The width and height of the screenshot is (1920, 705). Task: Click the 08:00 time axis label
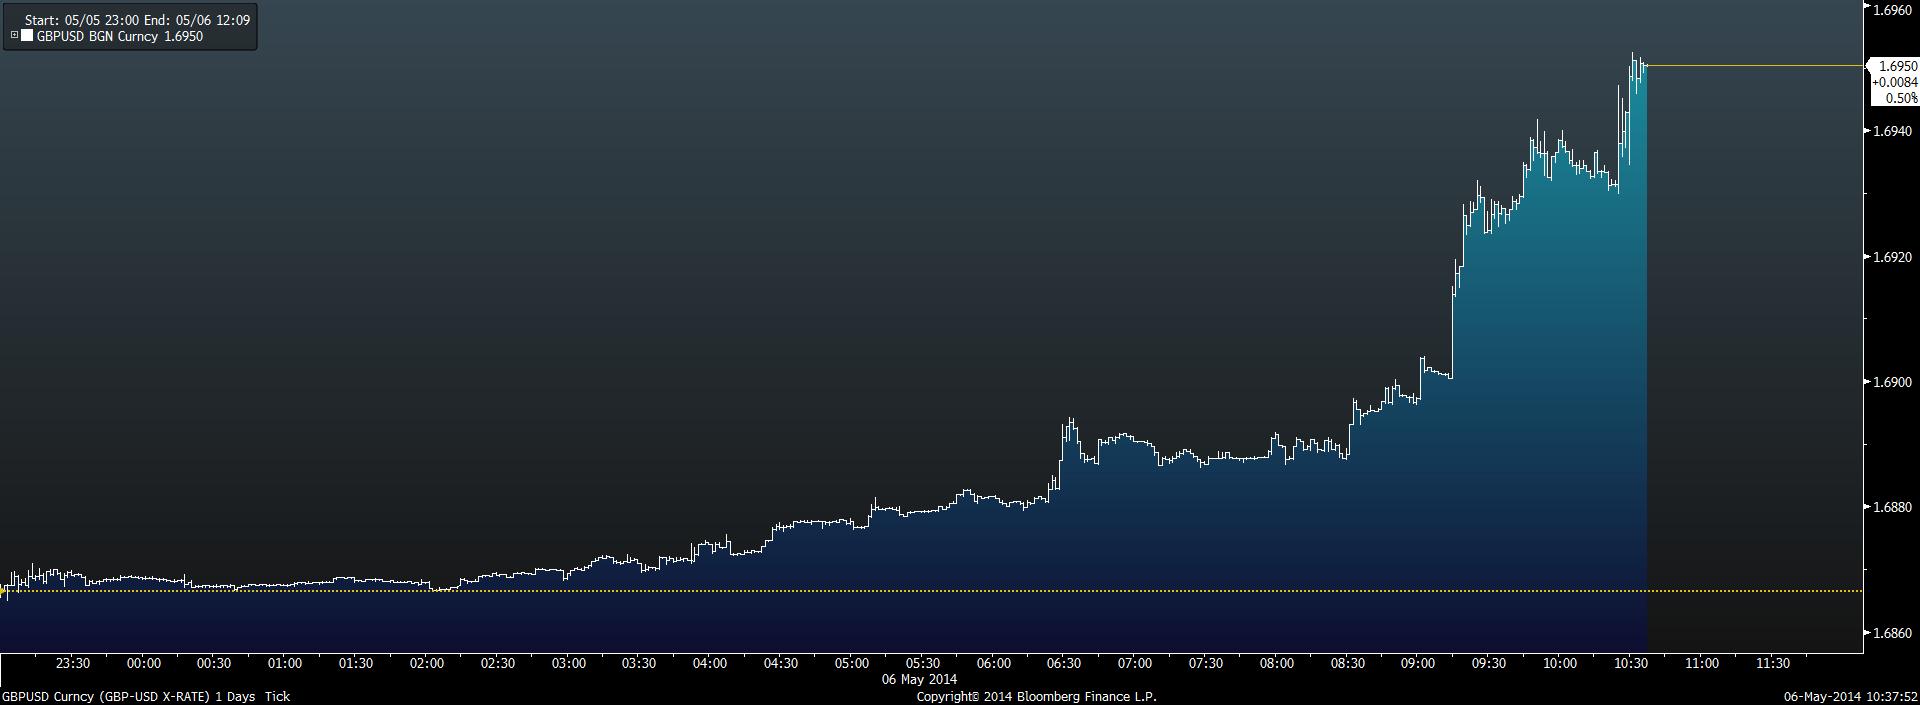click(x=1277, y=663)
